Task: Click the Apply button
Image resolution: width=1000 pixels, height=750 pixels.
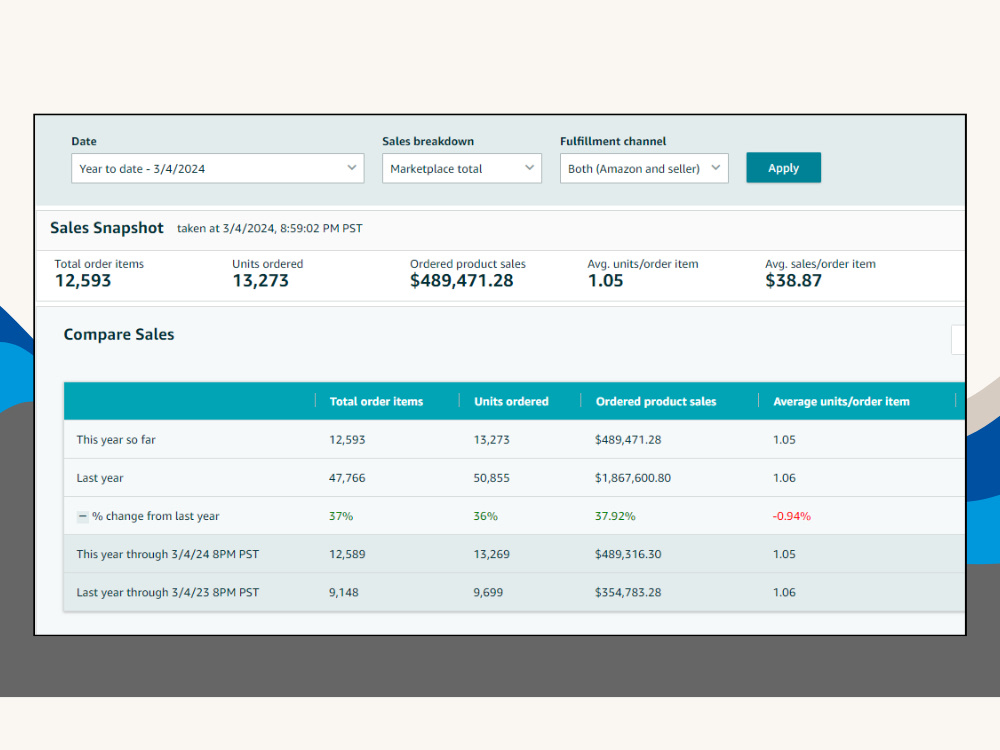Action: [783, 168]
